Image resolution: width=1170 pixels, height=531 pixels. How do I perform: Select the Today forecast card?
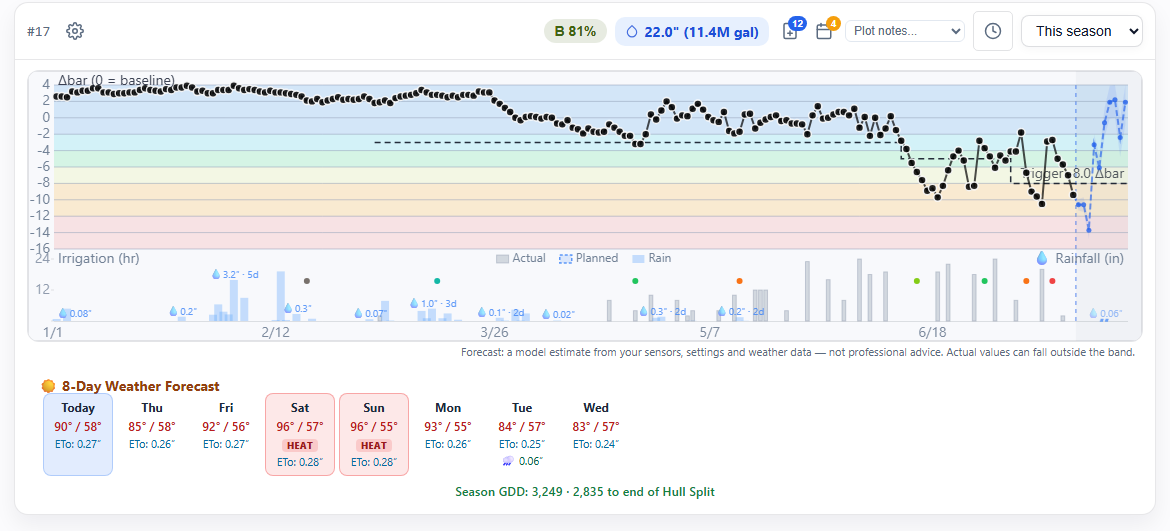click(x=78, y=435)
